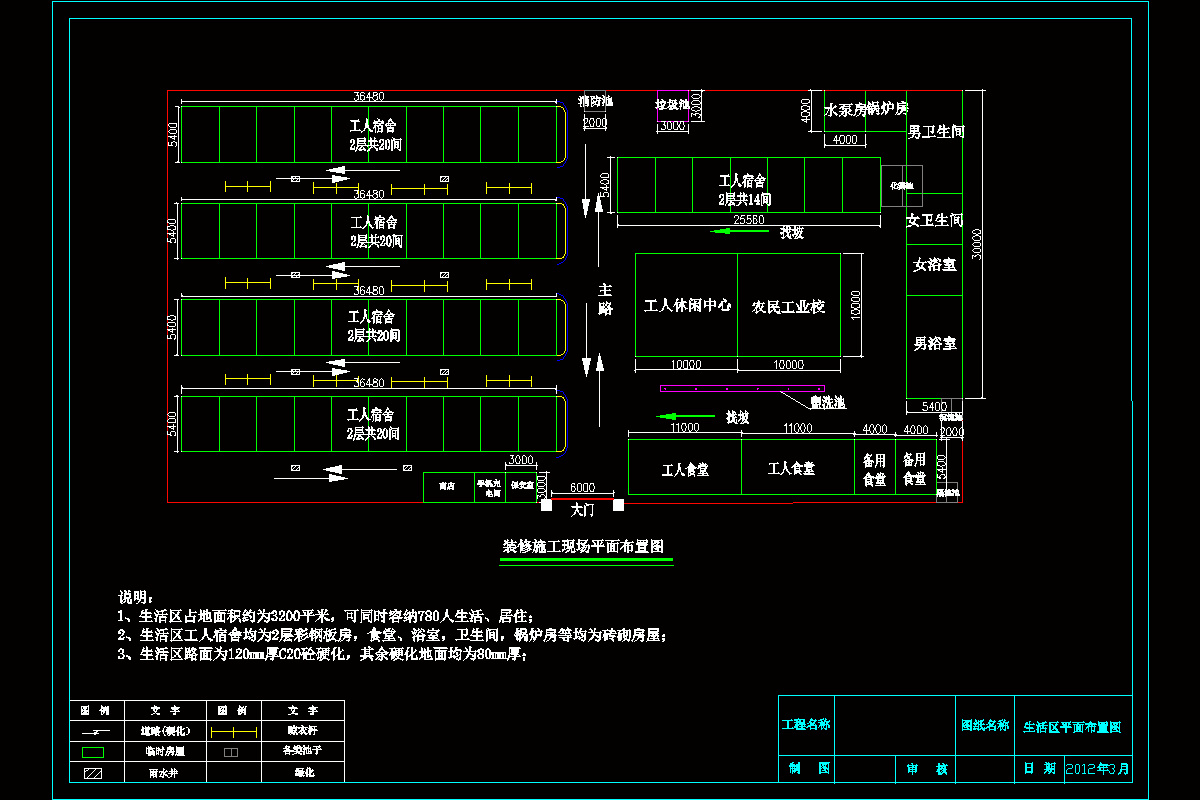Select the 女浴室 room label
Image resolution: width=1200 pixels, height=800 pixels.
[935, 265]
